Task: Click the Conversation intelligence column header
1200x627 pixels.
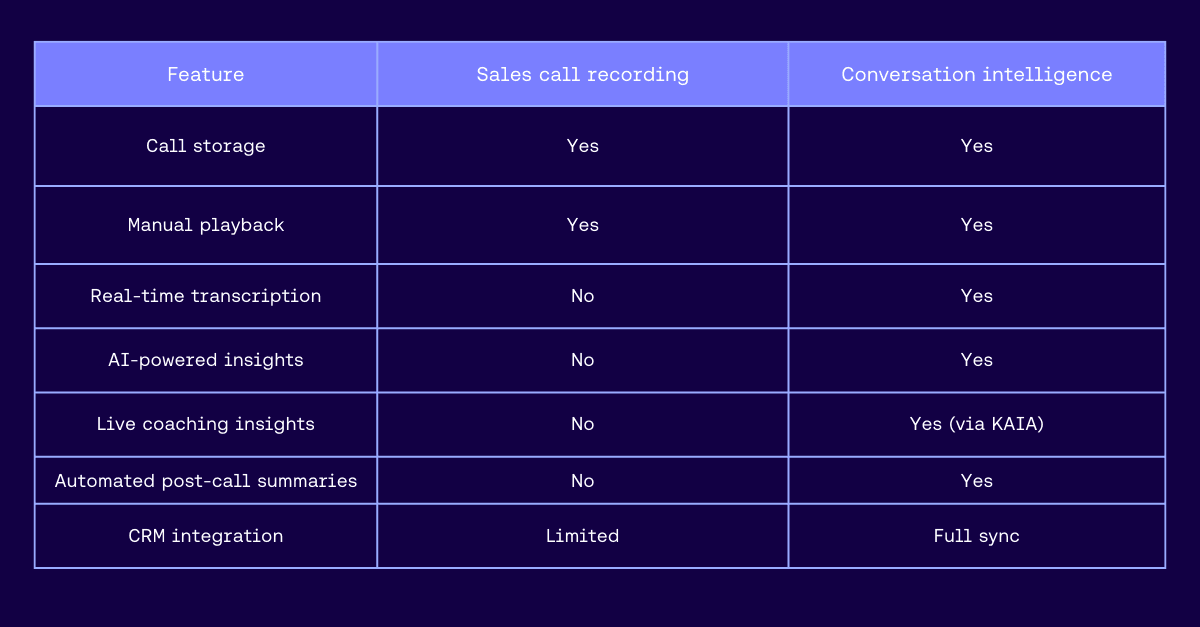Action: pos(976,74)
